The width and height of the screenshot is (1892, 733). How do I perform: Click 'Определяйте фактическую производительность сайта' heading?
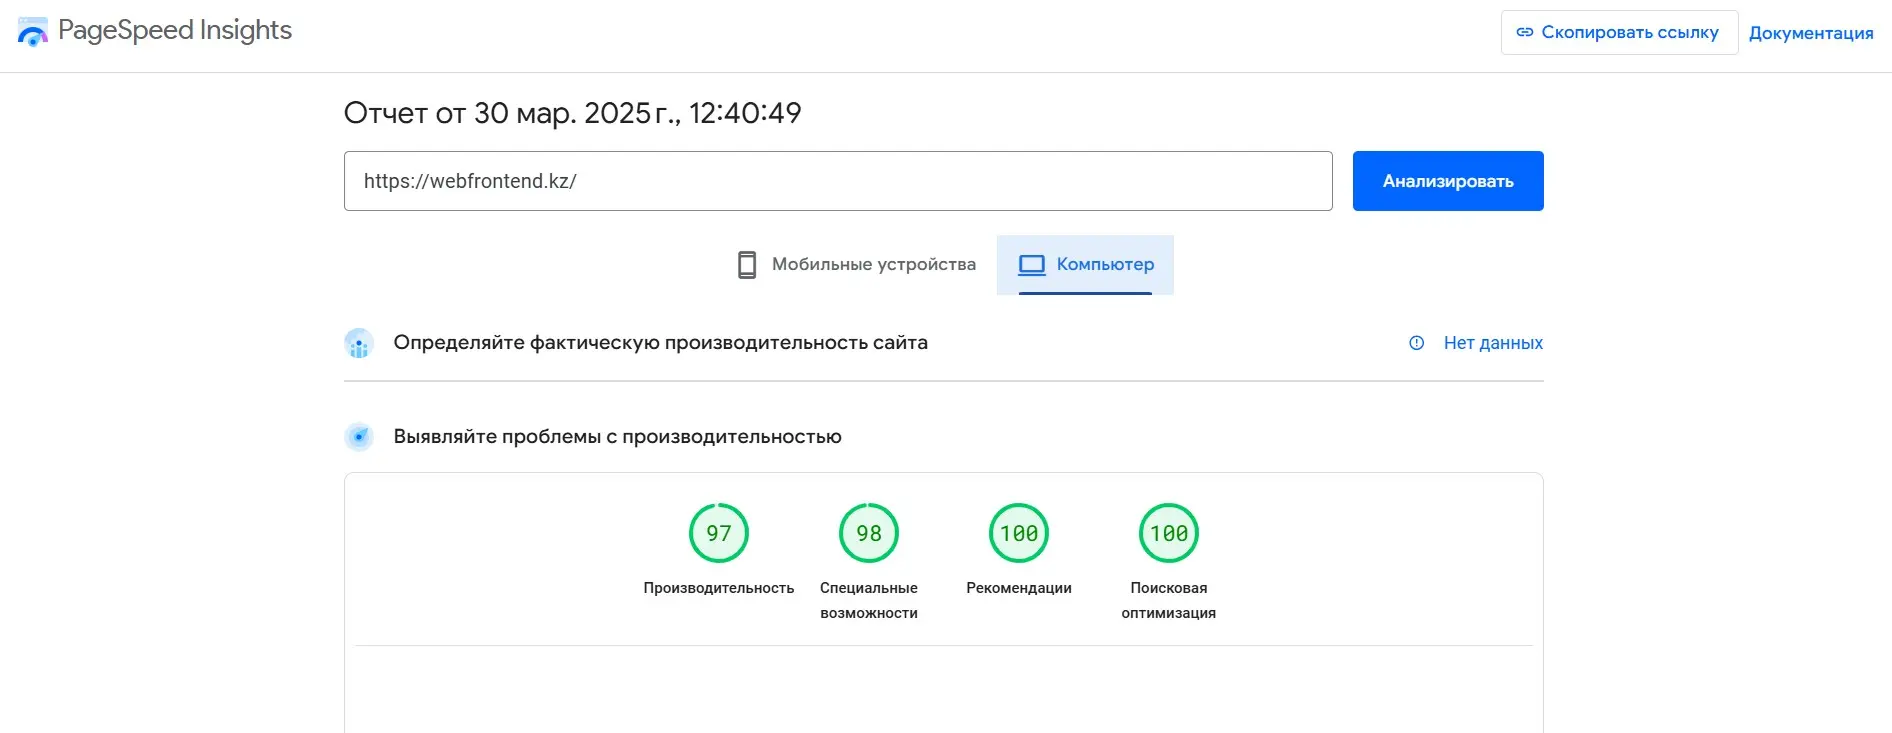point(661,343)
